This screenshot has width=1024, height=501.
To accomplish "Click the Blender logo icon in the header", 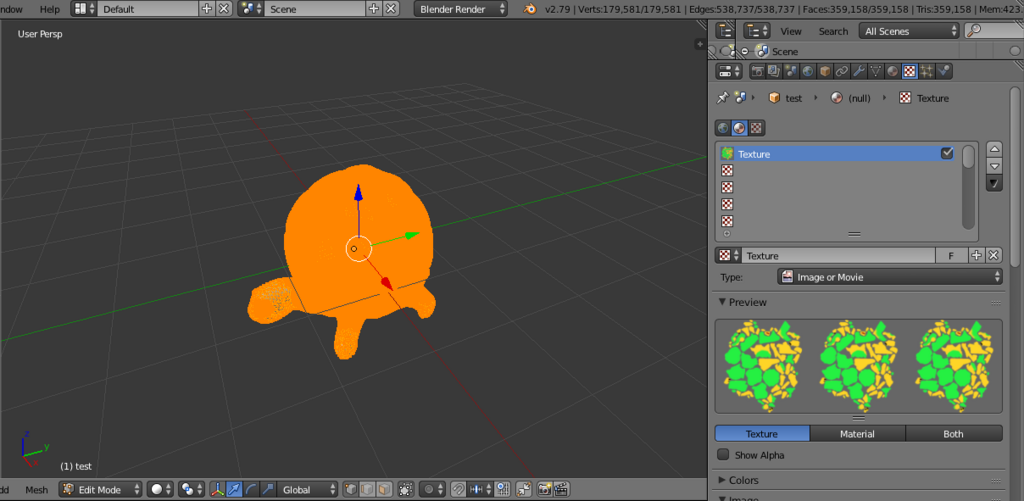I will point(531,9).
